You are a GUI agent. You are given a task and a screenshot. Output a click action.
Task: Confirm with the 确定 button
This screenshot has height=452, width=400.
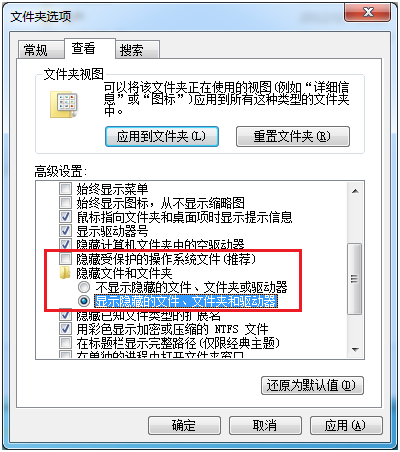184,425
